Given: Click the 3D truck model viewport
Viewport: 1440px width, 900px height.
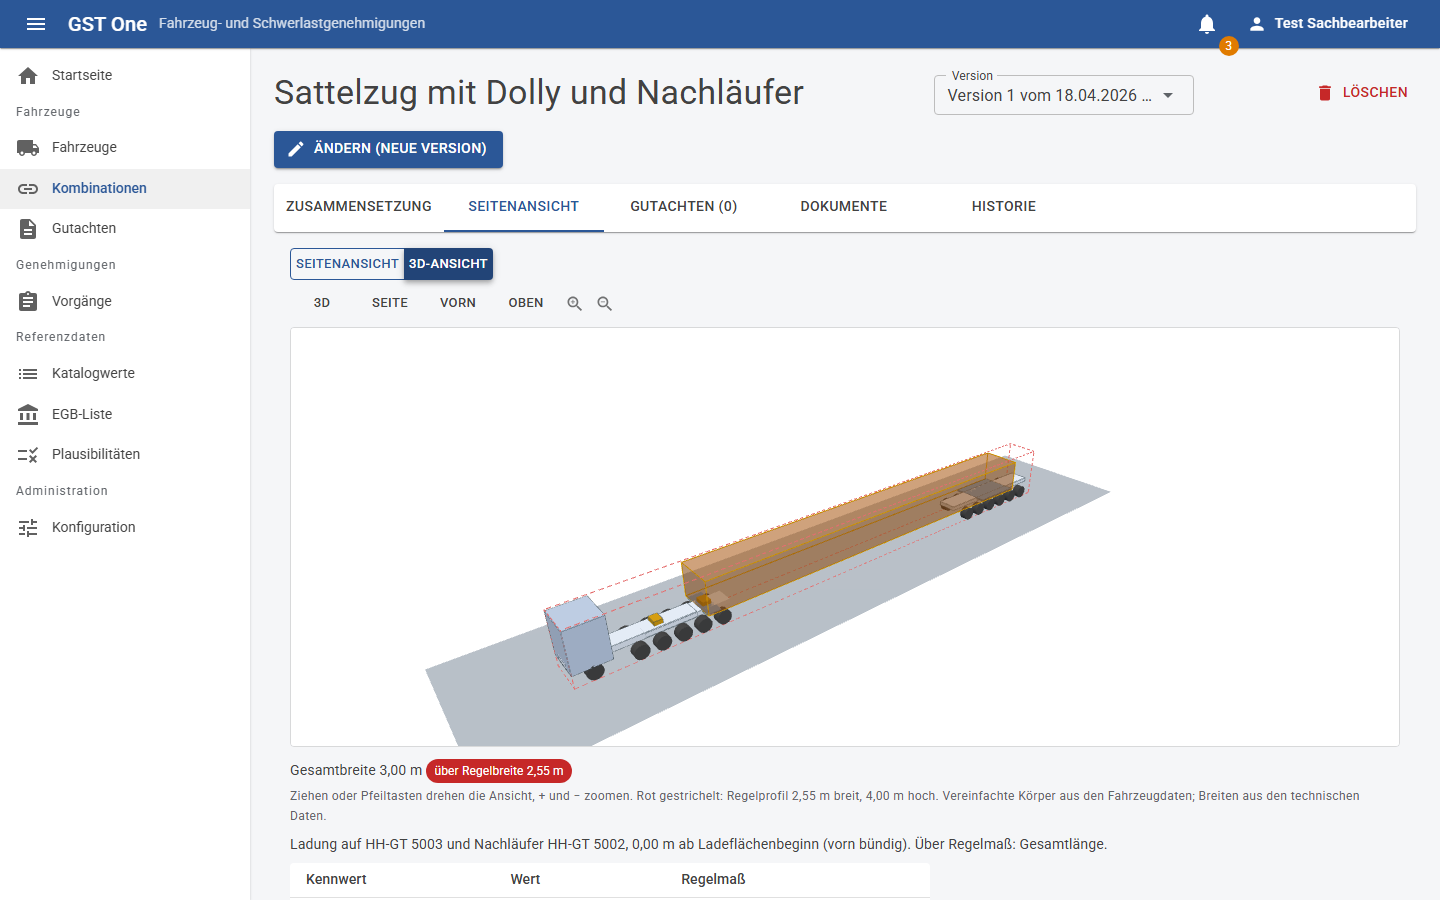Looking at the screenshot, I should 845,537.
